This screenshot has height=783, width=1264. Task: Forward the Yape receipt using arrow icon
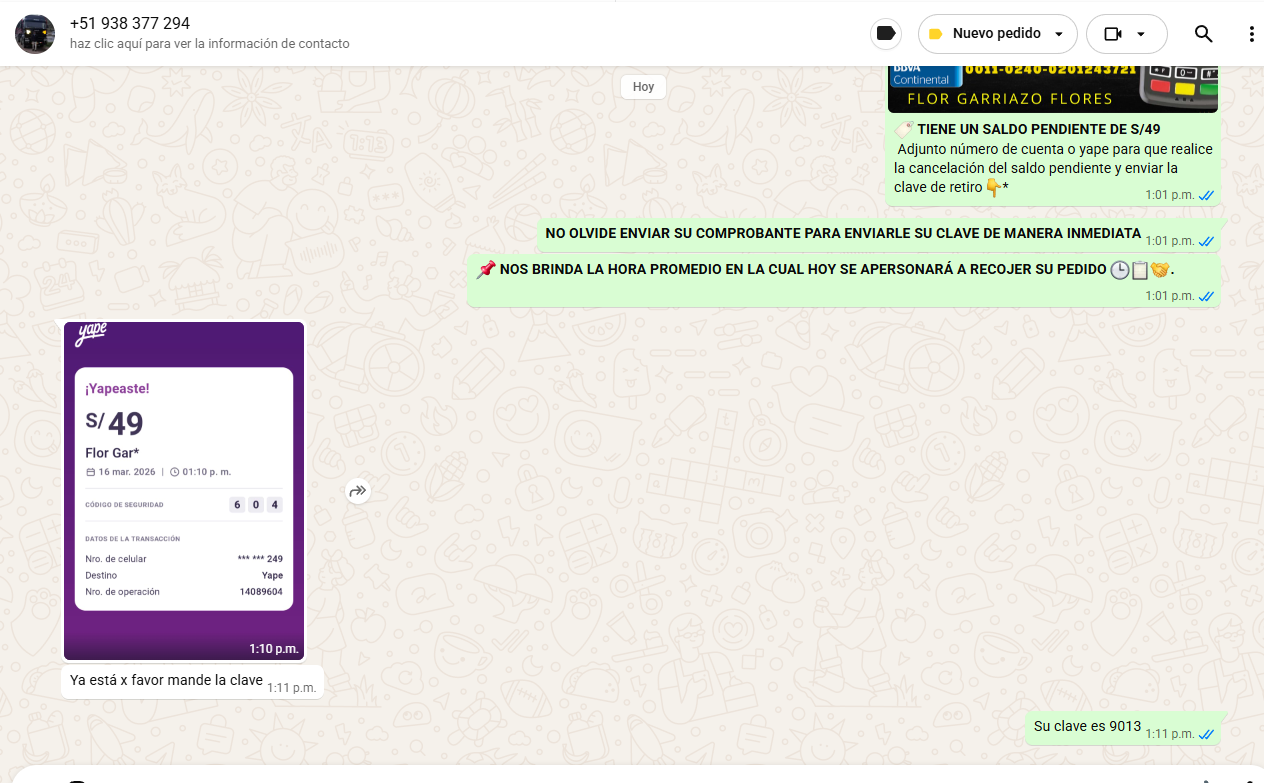coord(358,491)
